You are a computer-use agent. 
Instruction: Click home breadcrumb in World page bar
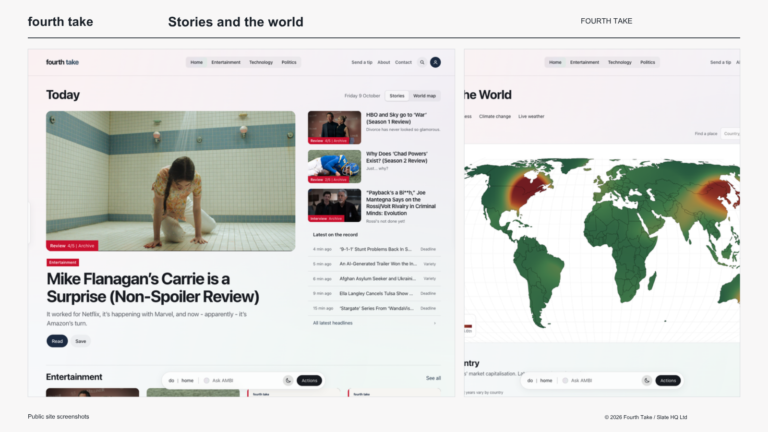[546, 381]
